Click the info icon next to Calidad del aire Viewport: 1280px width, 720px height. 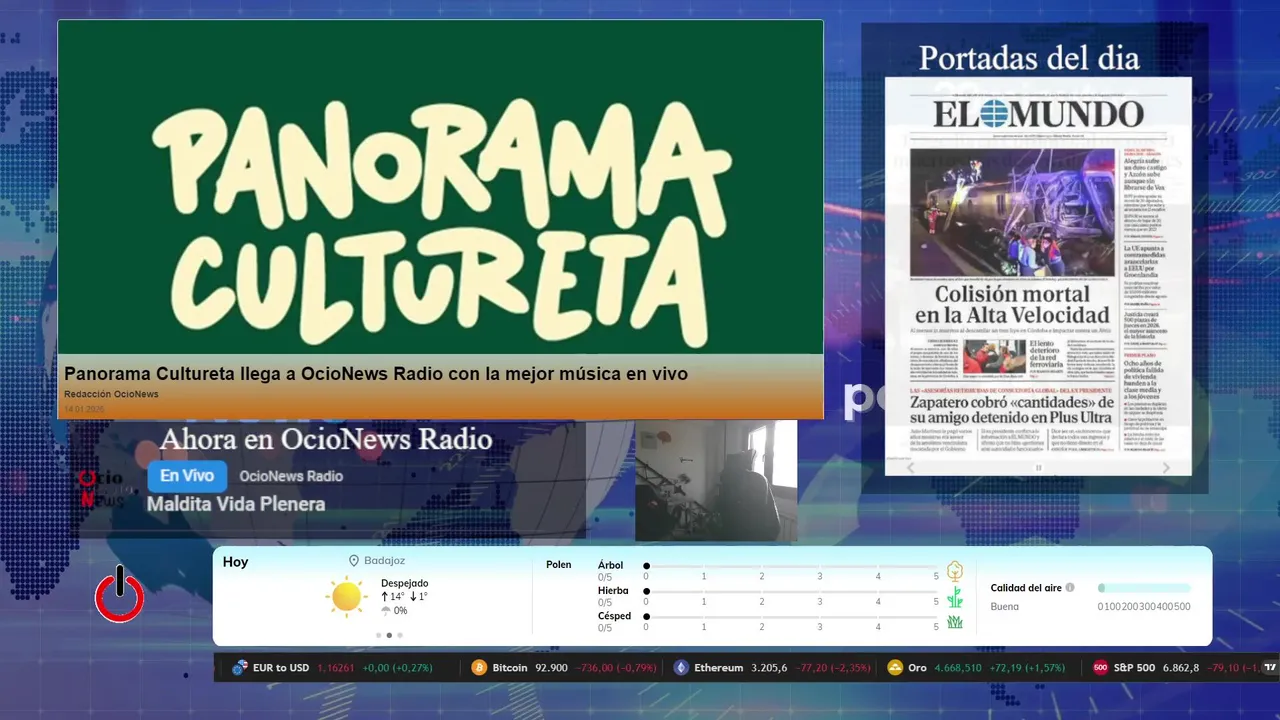pyautogui.click(x=1070, y=588)
